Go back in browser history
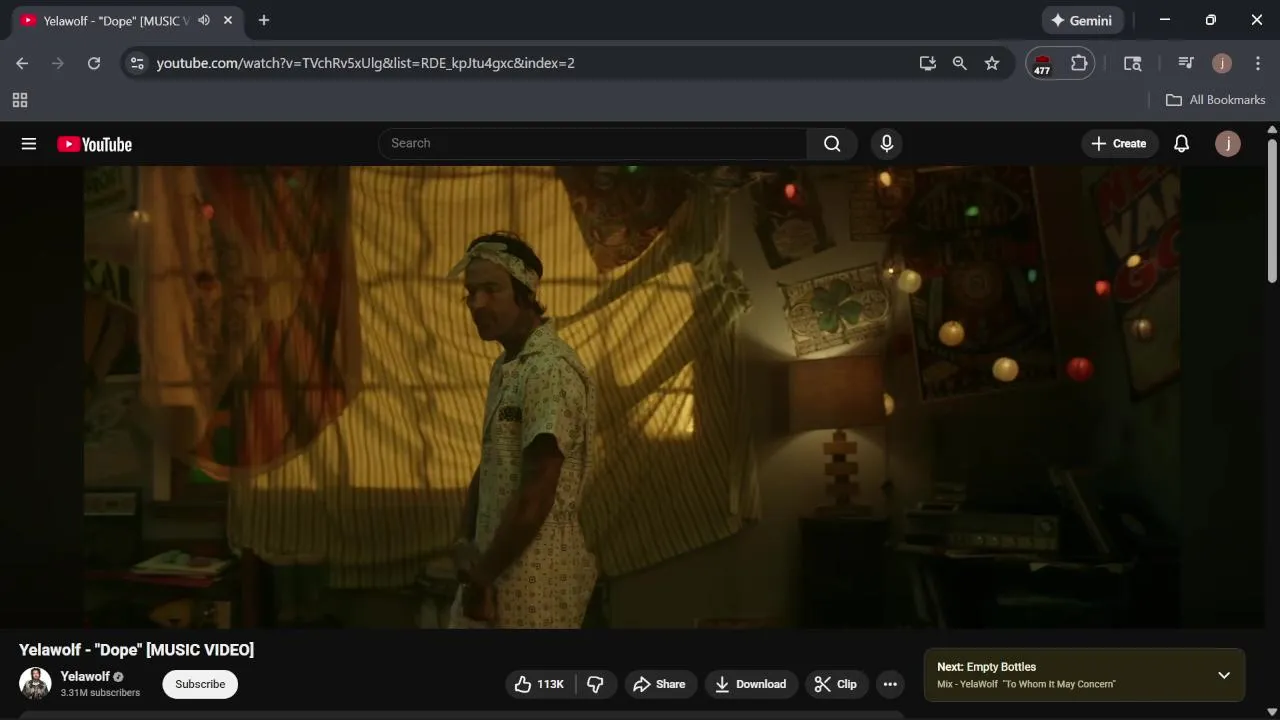The image size is (1280, 720). click(22, 63)
